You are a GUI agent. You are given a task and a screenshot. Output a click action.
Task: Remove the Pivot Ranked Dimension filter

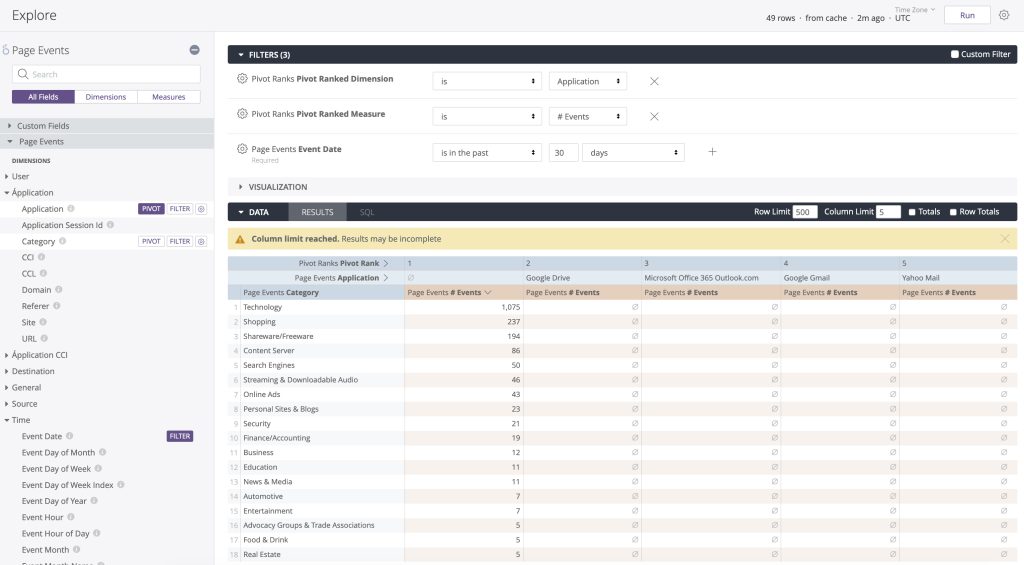pos(654,81)
